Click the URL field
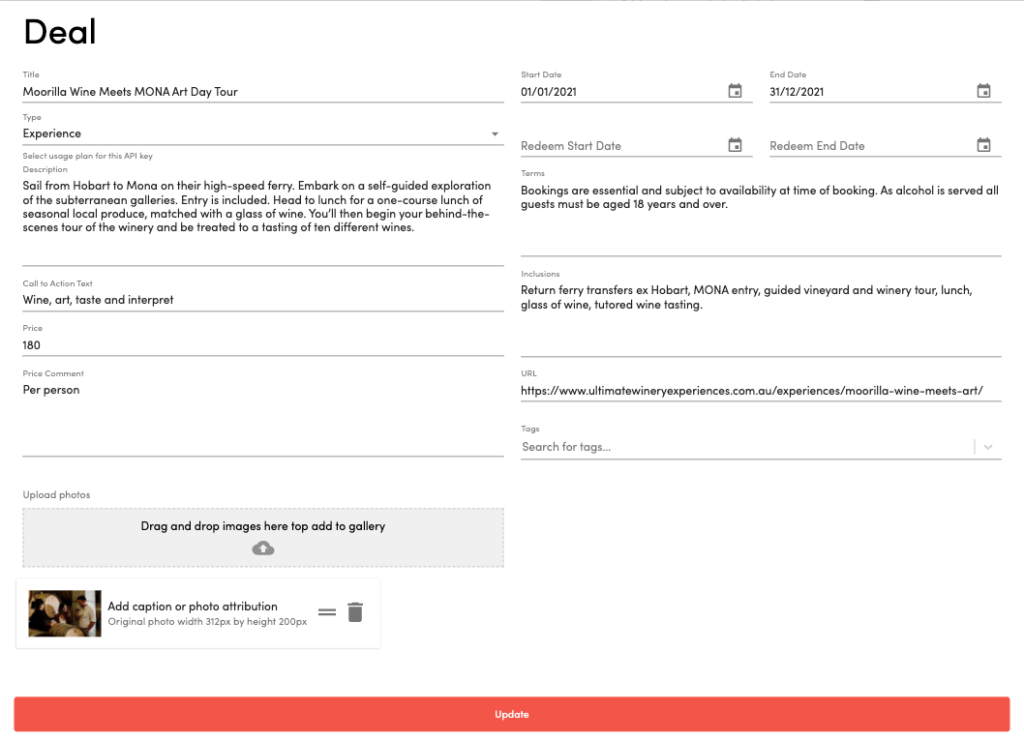Image resolution: width=1024 pixels, height=740 pixels. tap(761, 391)
